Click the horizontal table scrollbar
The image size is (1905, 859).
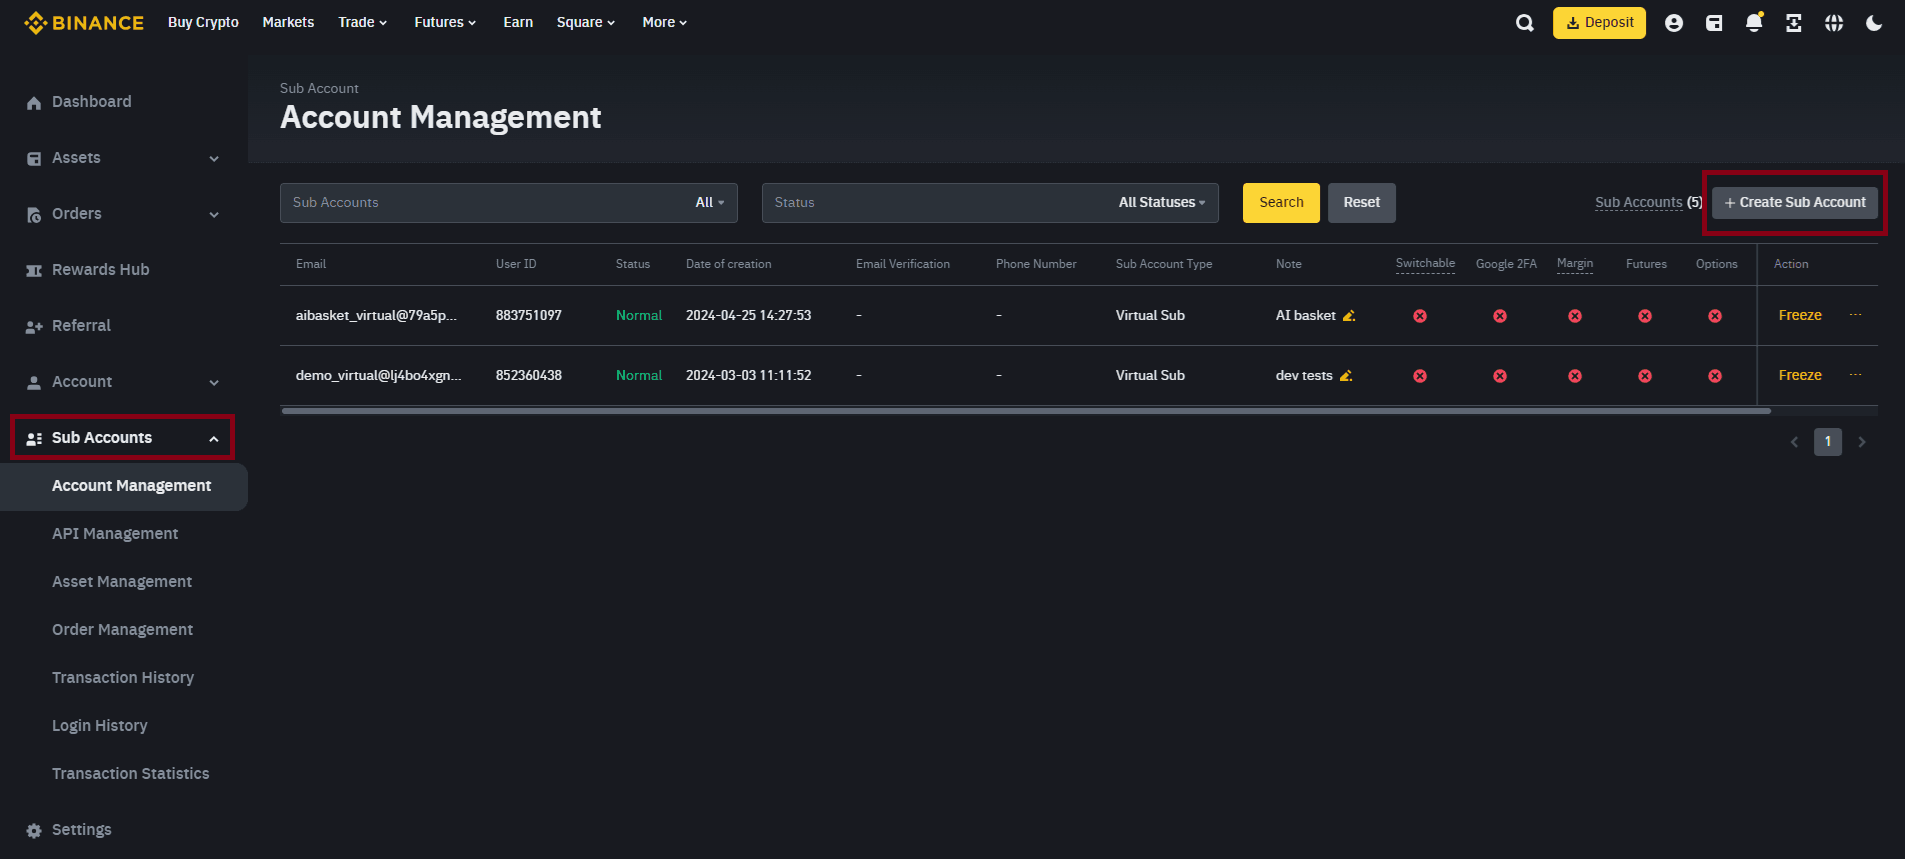[x=1026, y=411]
